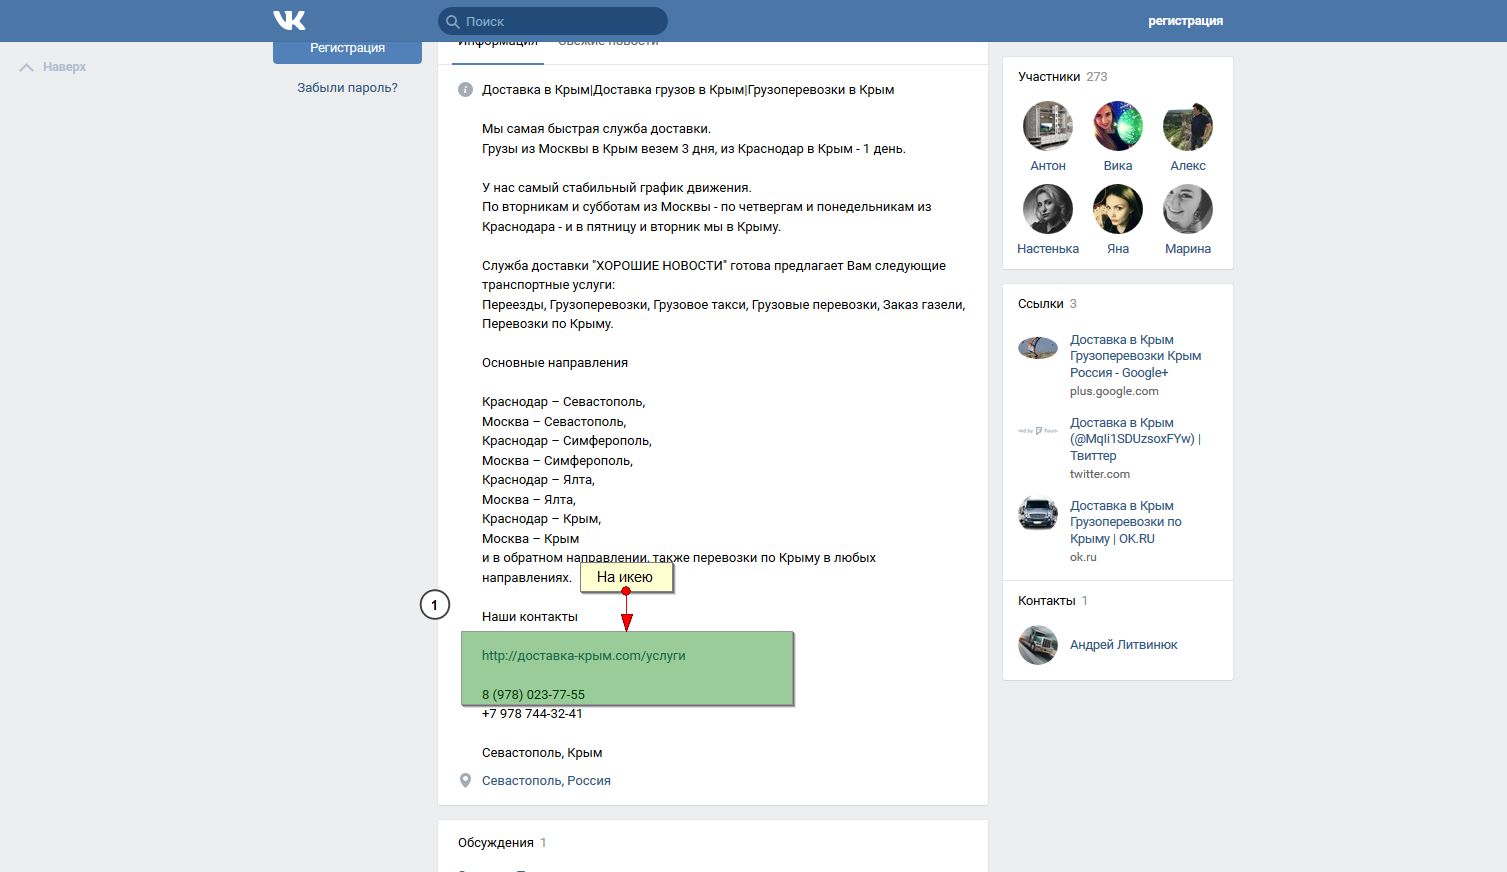
Task: Open the доставка-крым.com/услуги website link
Action: click(x=584, y=656)
